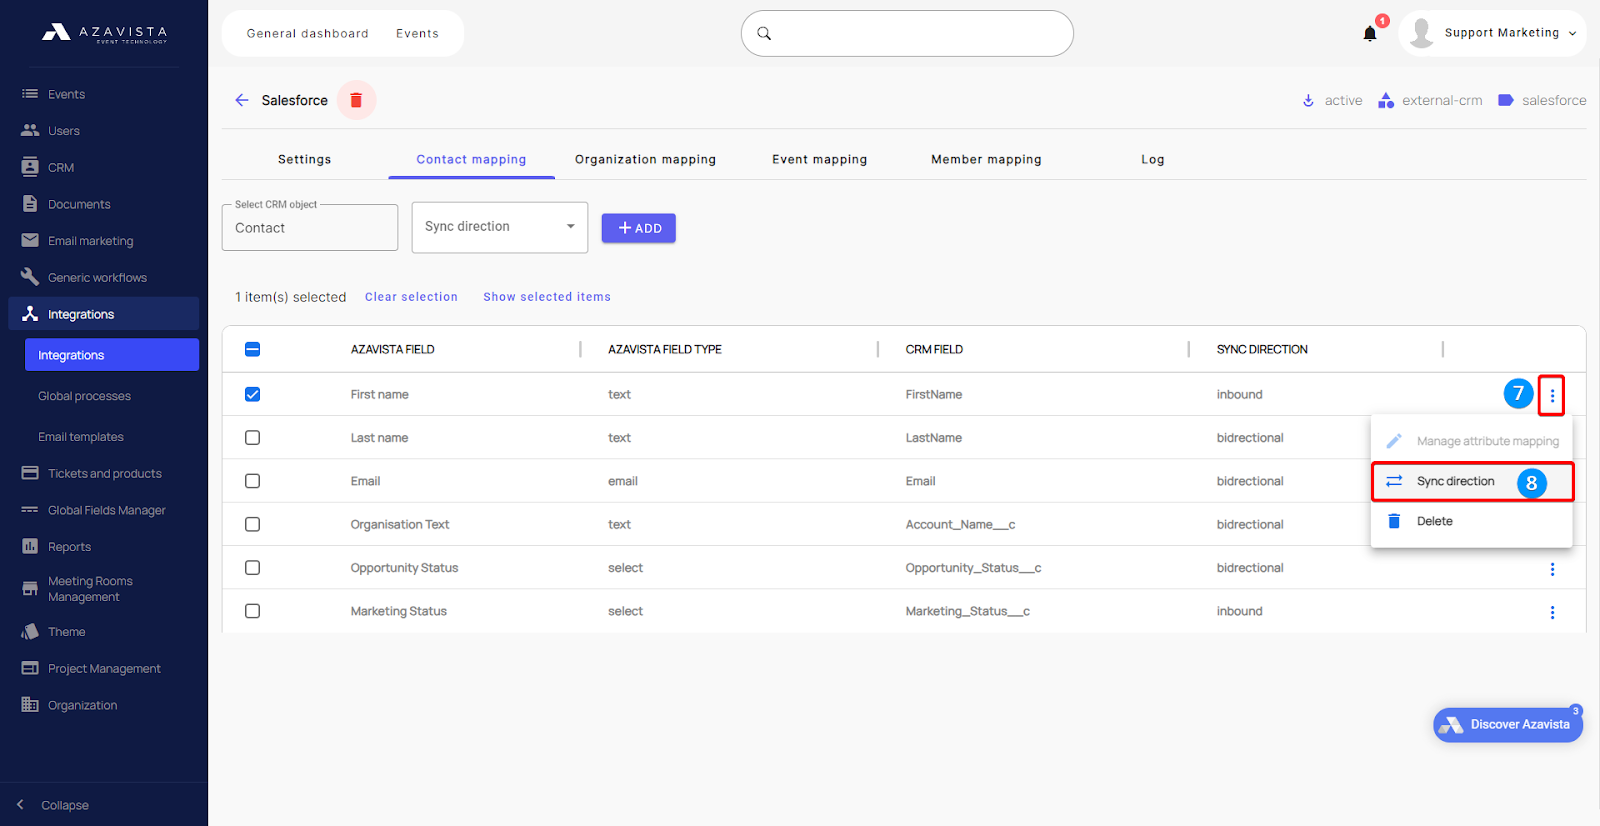This screenshot has height=826, width=1600.
Task: Toggle the select-all header checkbox
Action: click(252, 349)
